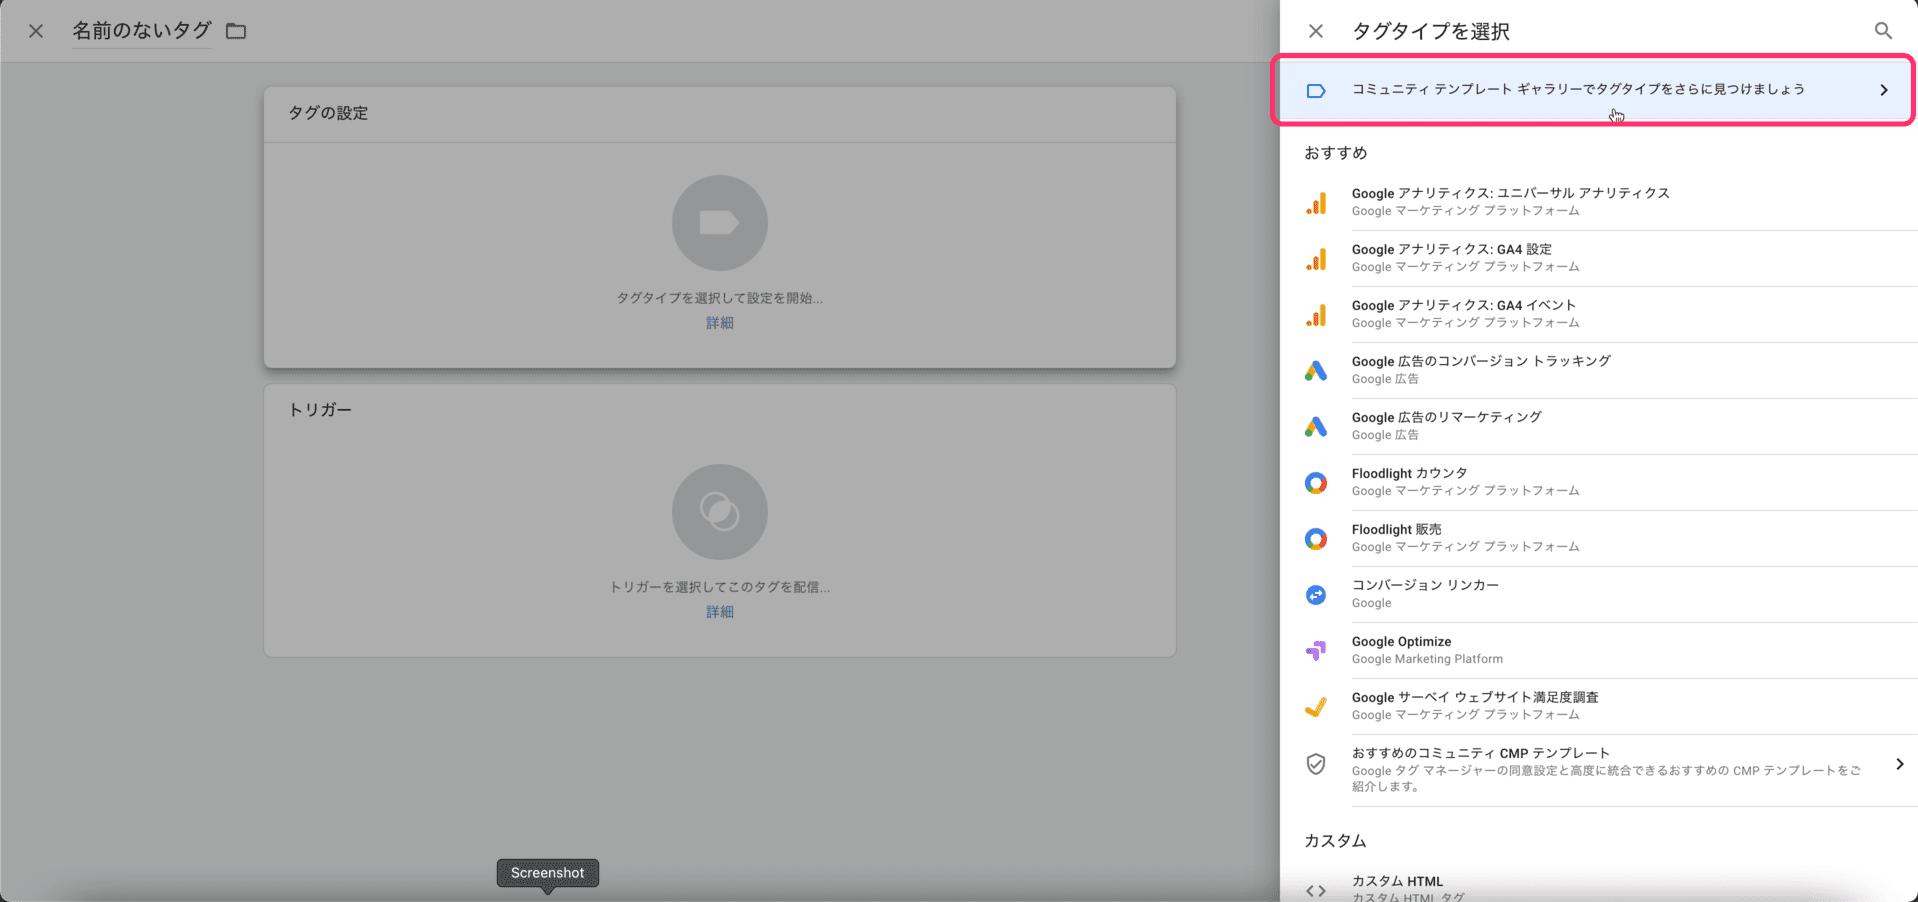
Task: Click the コンバージョン リンカー icon
Action: [x=1316, y=595]
